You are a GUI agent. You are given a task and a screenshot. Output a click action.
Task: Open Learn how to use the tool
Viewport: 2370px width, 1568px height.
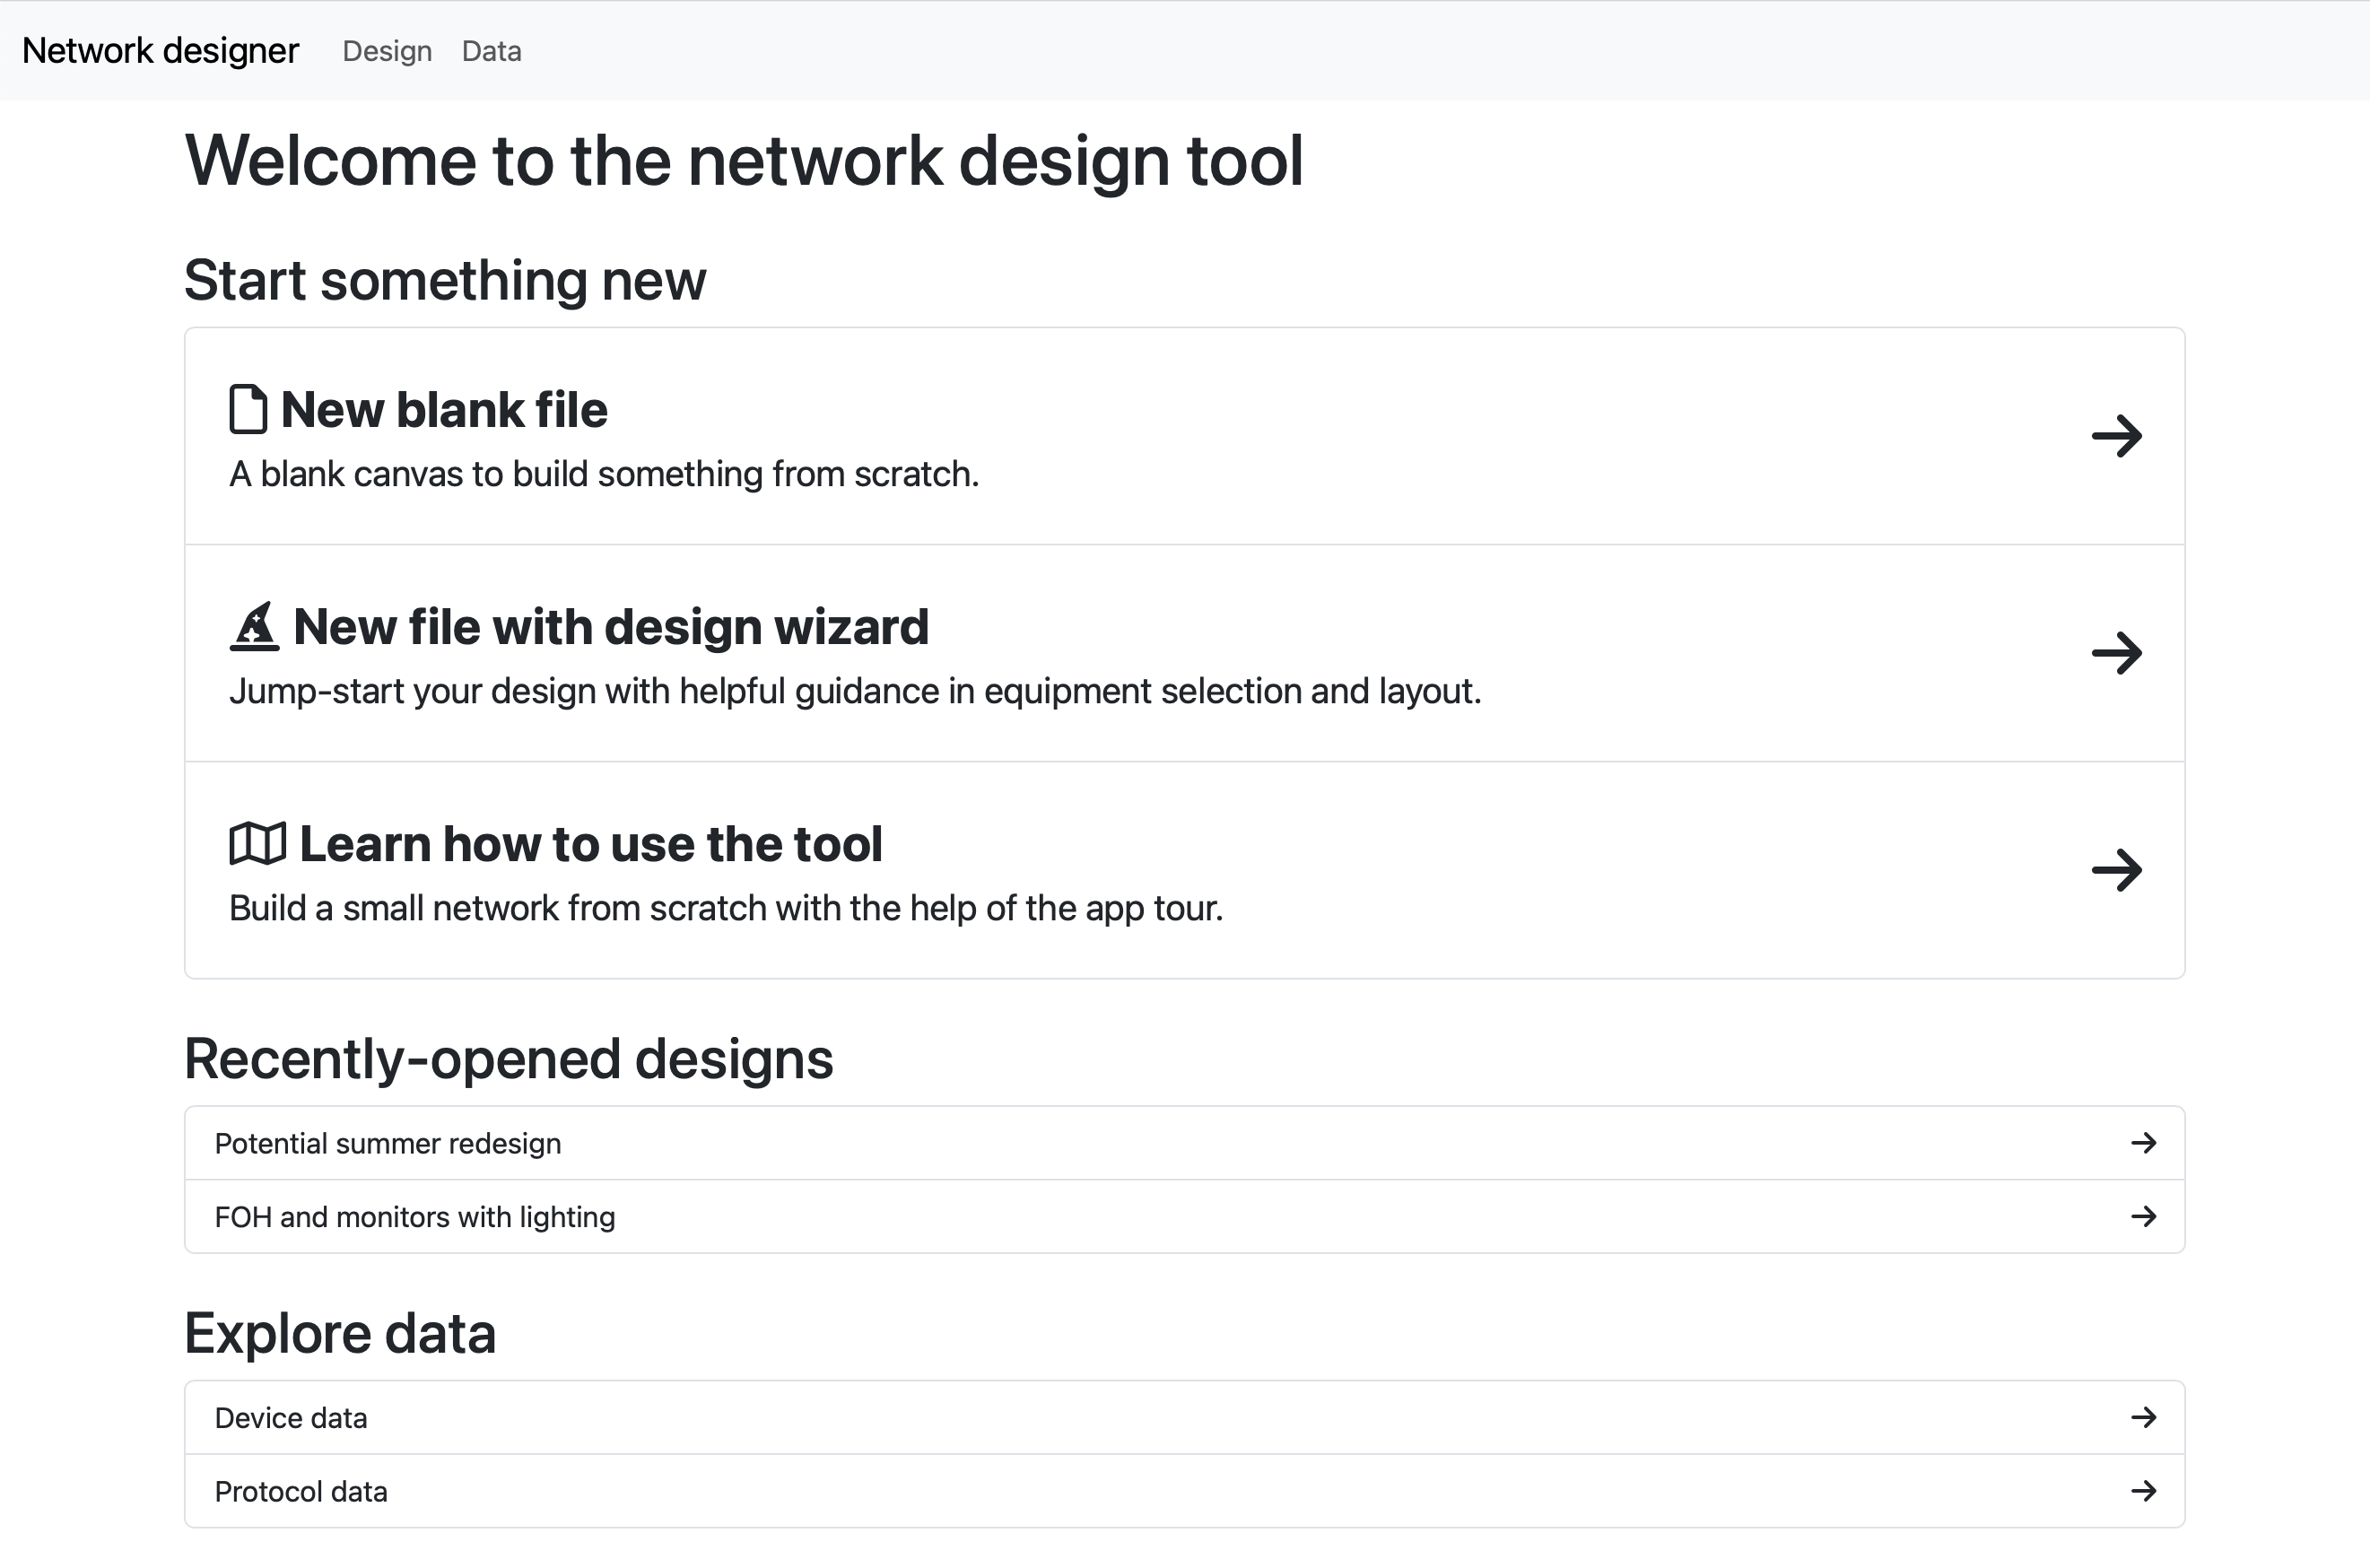[590, 843]
